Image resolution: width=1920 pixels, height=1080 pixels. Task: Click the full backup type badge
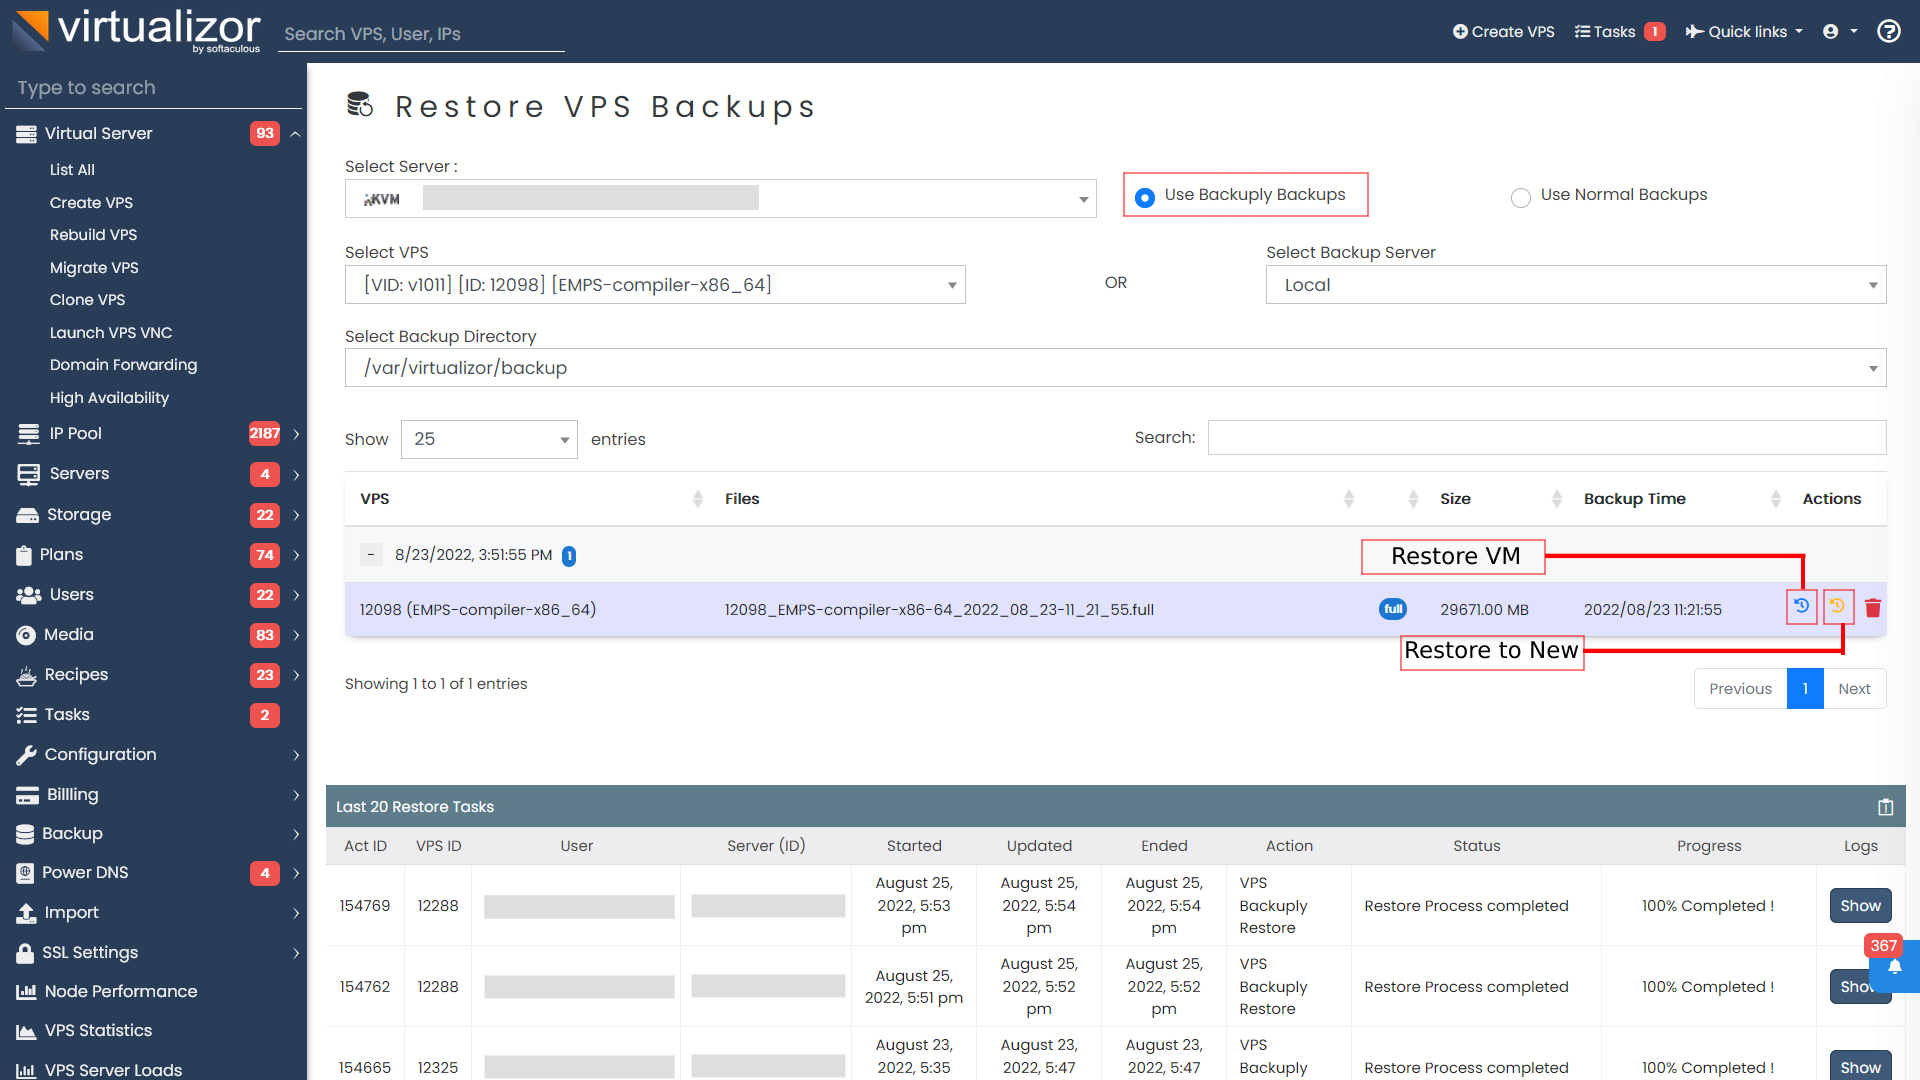click(x=1393, y=609)
